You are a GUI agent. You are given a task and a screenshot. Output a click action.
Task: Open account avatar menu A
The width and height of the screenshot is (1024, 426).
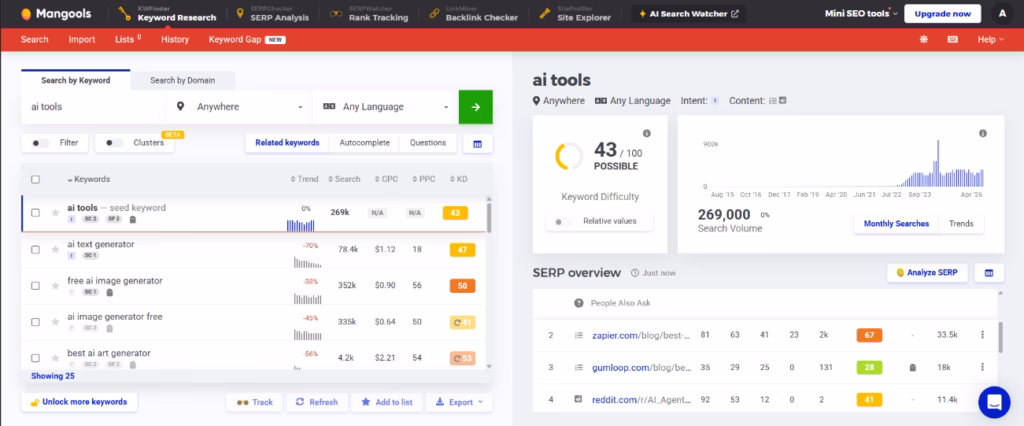point(1002,13)
